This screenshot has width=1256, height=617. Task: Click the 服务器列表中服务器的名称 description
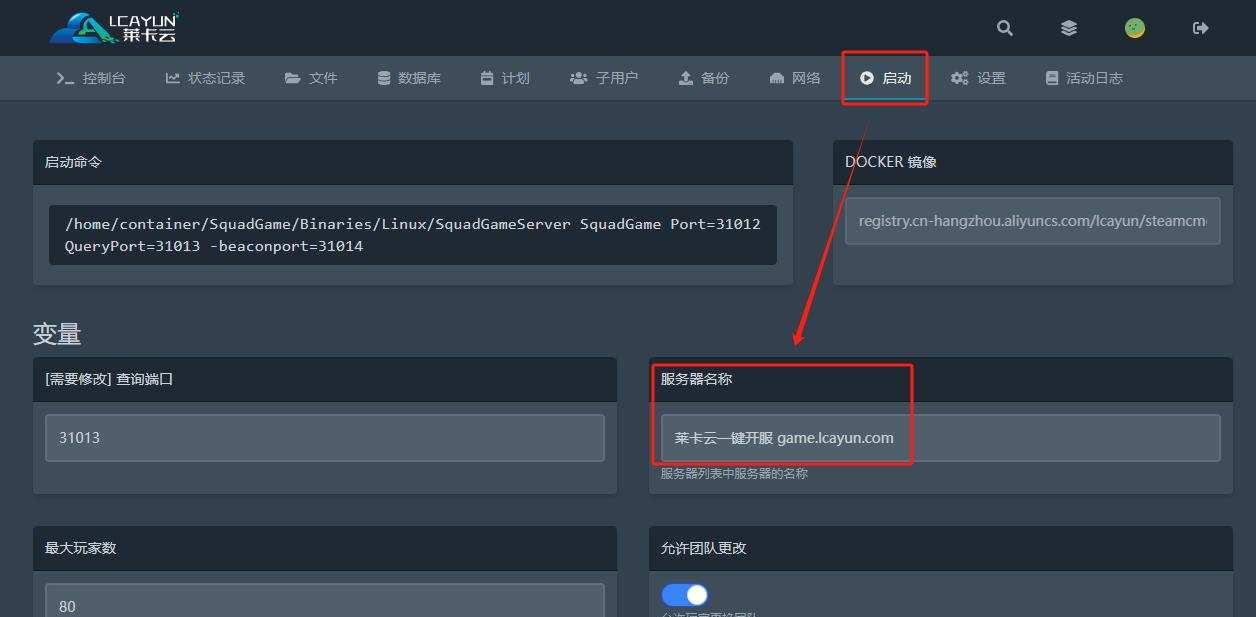click(734, 474)
